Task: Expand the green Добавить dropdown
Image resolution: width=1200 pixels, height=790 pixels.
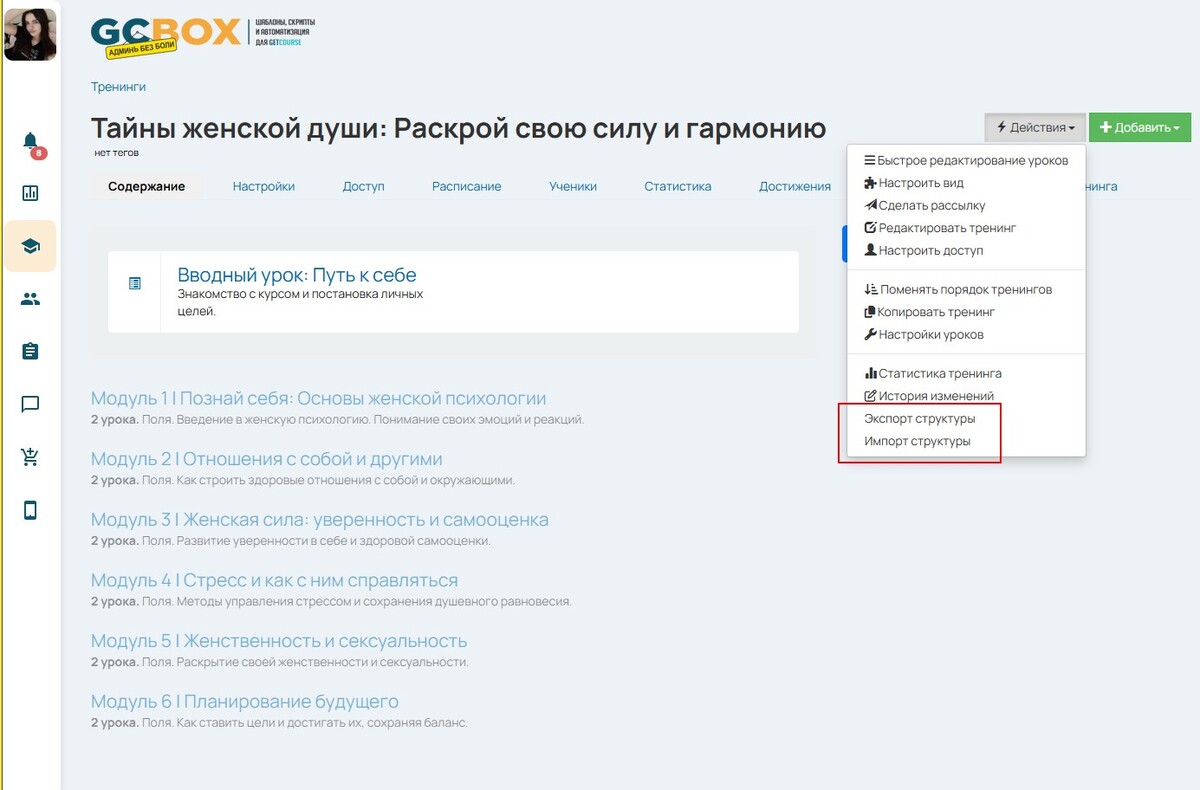Action: [1139, 128]
